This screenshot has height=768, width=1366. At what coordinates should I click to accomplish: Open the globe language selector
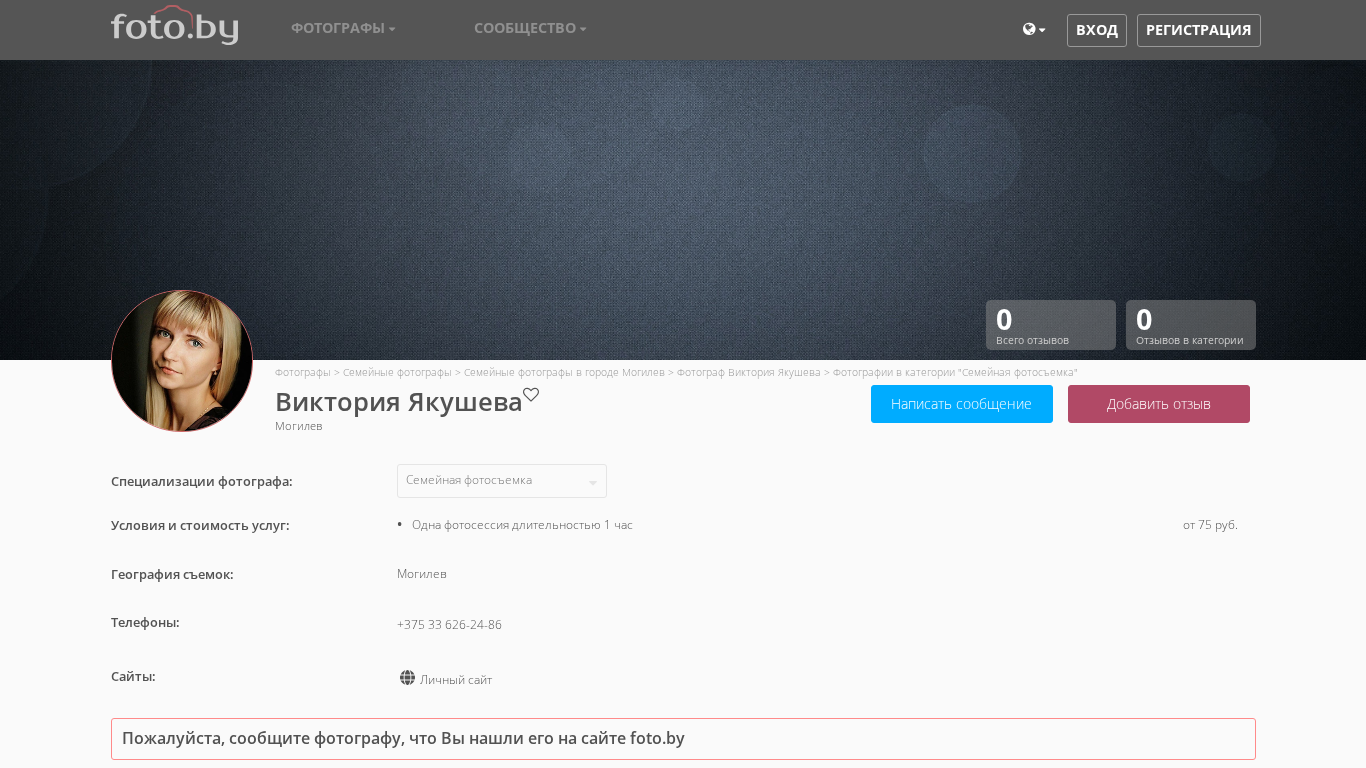tap(1033, 30)
